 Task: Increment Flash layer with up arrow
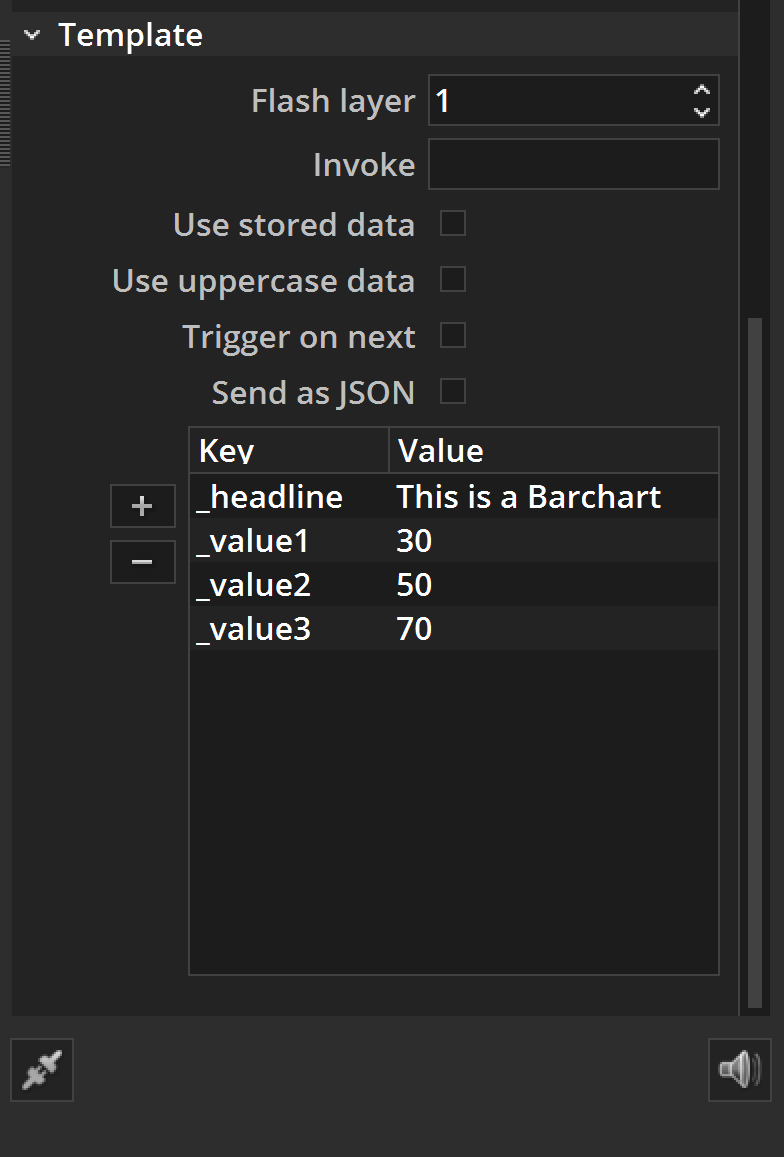(702, 89)
